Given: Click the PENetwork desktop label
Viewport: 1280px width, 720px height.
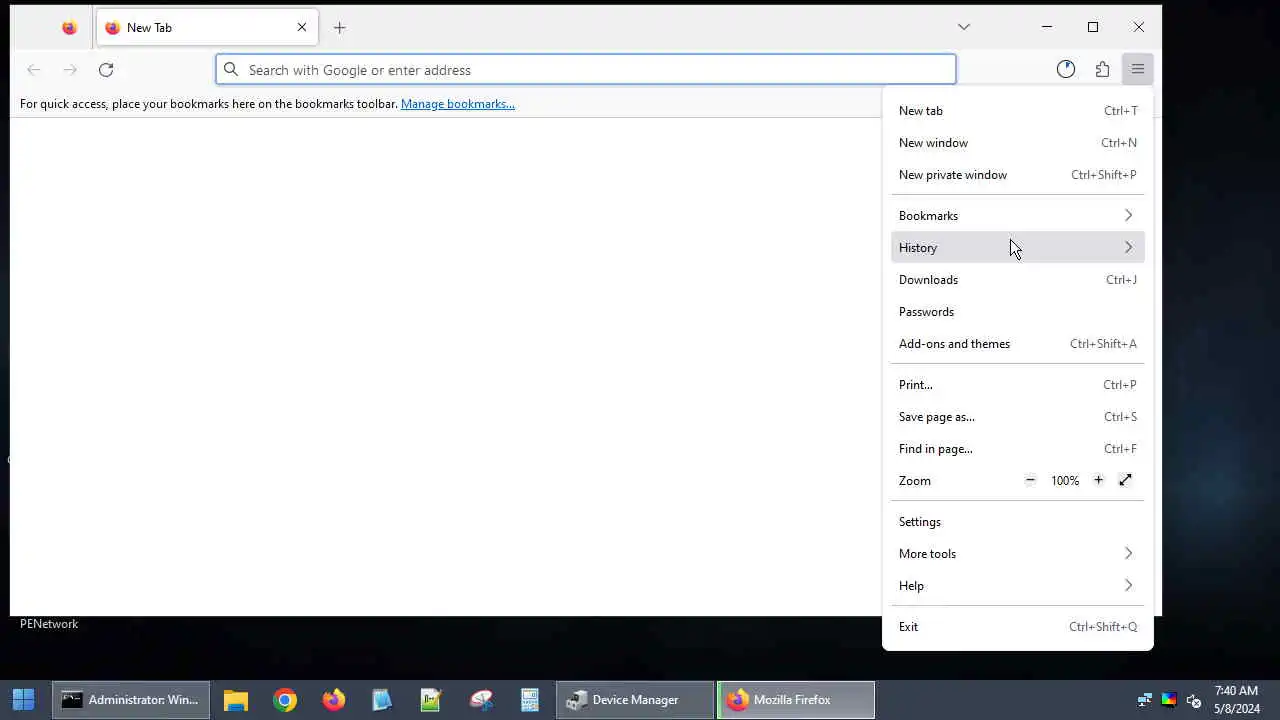Looking at the screenshot, I should point(49,624).
